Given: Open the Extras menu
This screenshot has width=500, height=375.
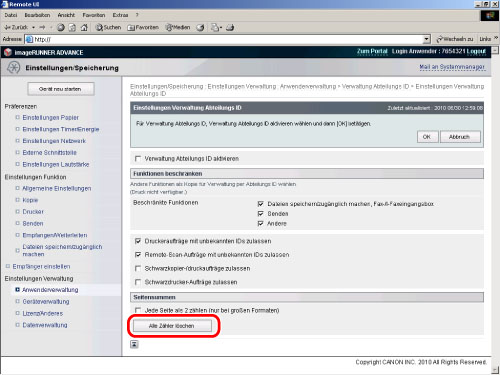Looking at the screenshot, I should [120, 15].
